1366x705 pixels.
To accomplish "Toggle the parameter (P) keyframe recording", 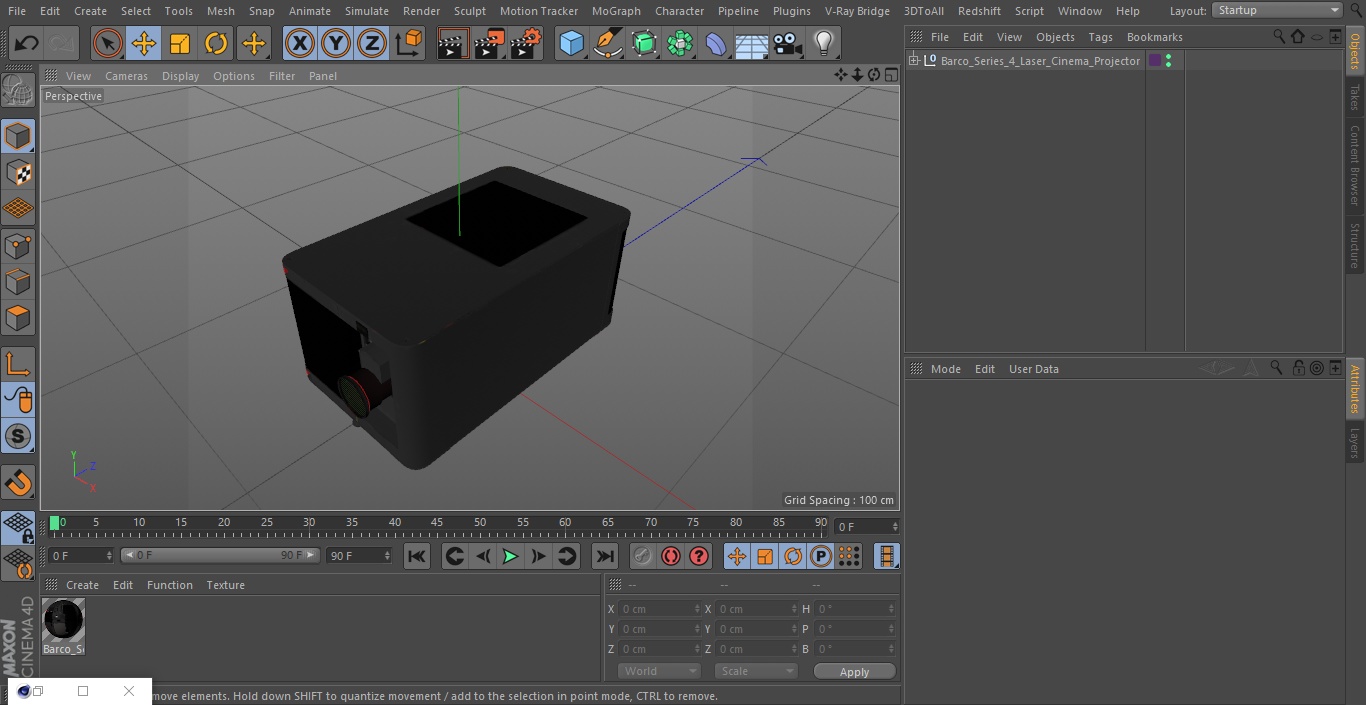I will tap(821, 556).
